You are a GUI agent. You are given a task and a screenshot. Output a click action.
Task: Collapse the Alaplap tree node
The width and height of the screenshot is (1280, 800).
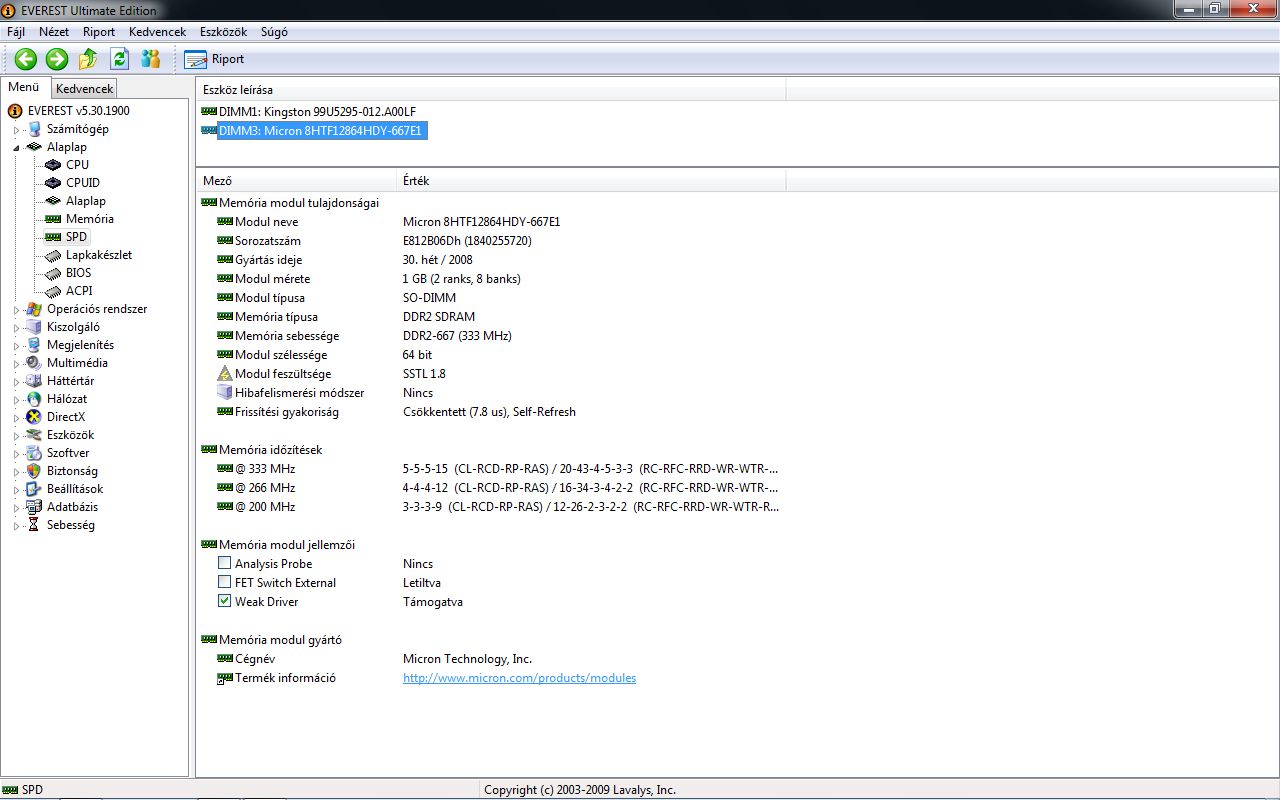tap(16, 147)
